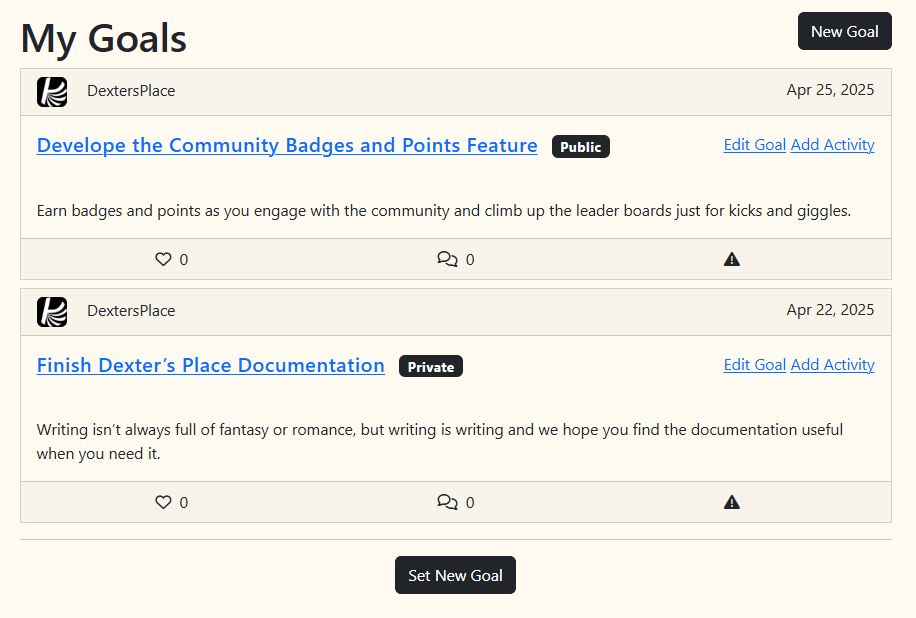Viewport: 916px width, 618px height.
Task: Add Activity to Documentation goal
Action: click(832, 365)
